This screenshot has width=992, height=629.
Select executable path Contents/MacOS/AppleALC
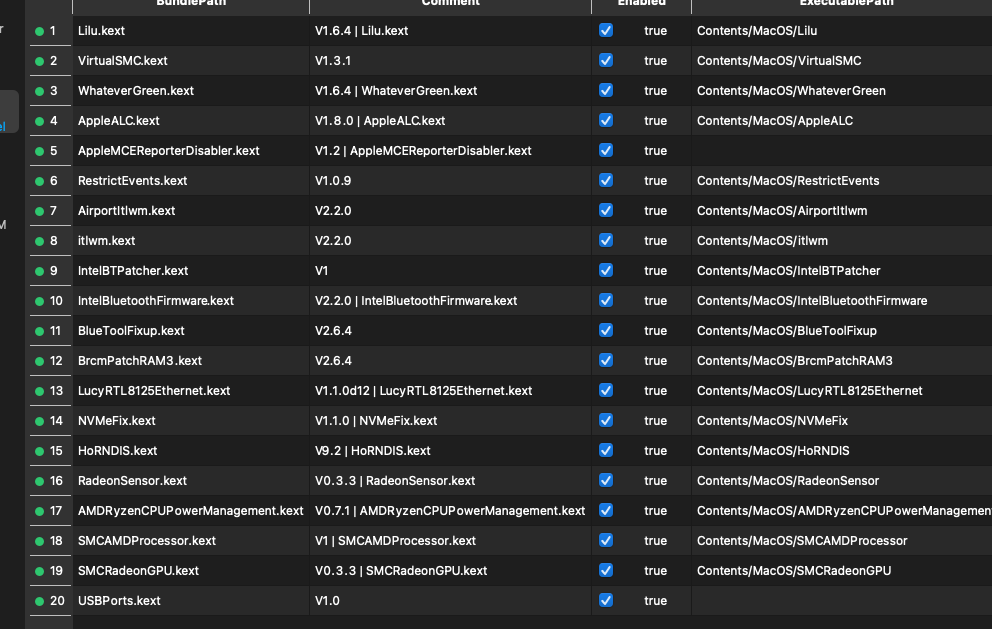pyautogui.click(x=774, y=120)
